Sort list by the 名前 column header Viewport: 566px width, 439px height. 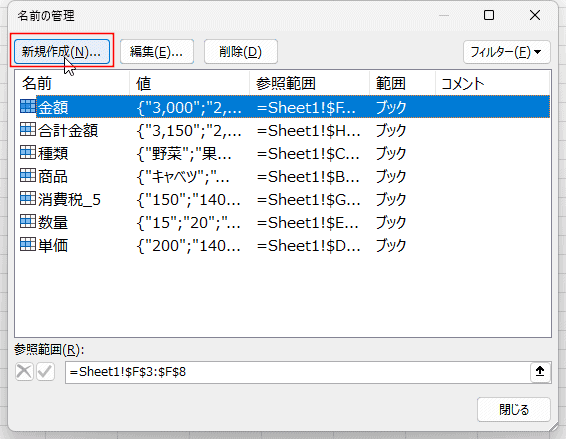click(72, 83)
